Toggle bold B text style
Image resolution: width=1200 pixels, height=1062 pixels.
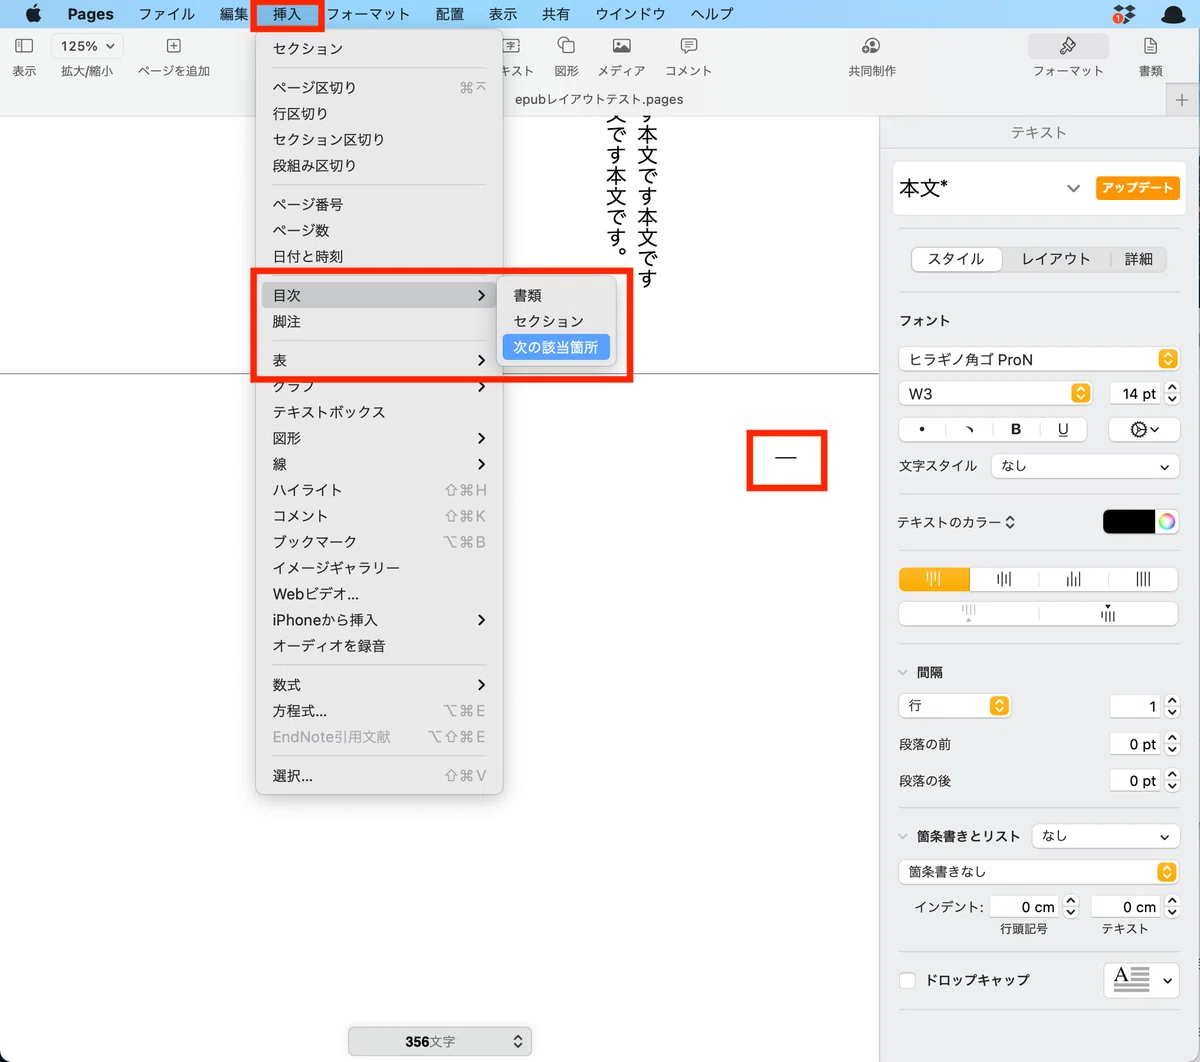(x=1016, y=429)
